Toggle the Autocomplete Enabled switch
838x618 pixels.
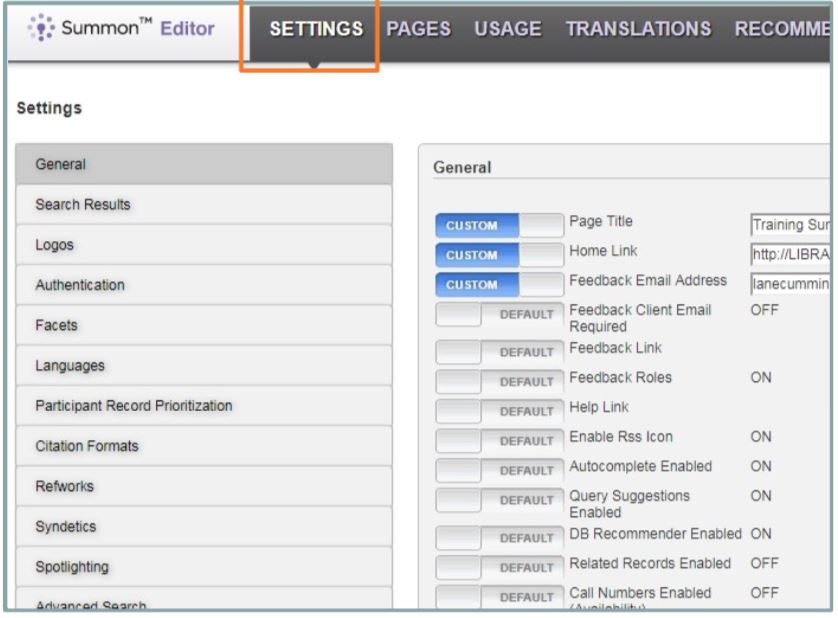[499, 470]
